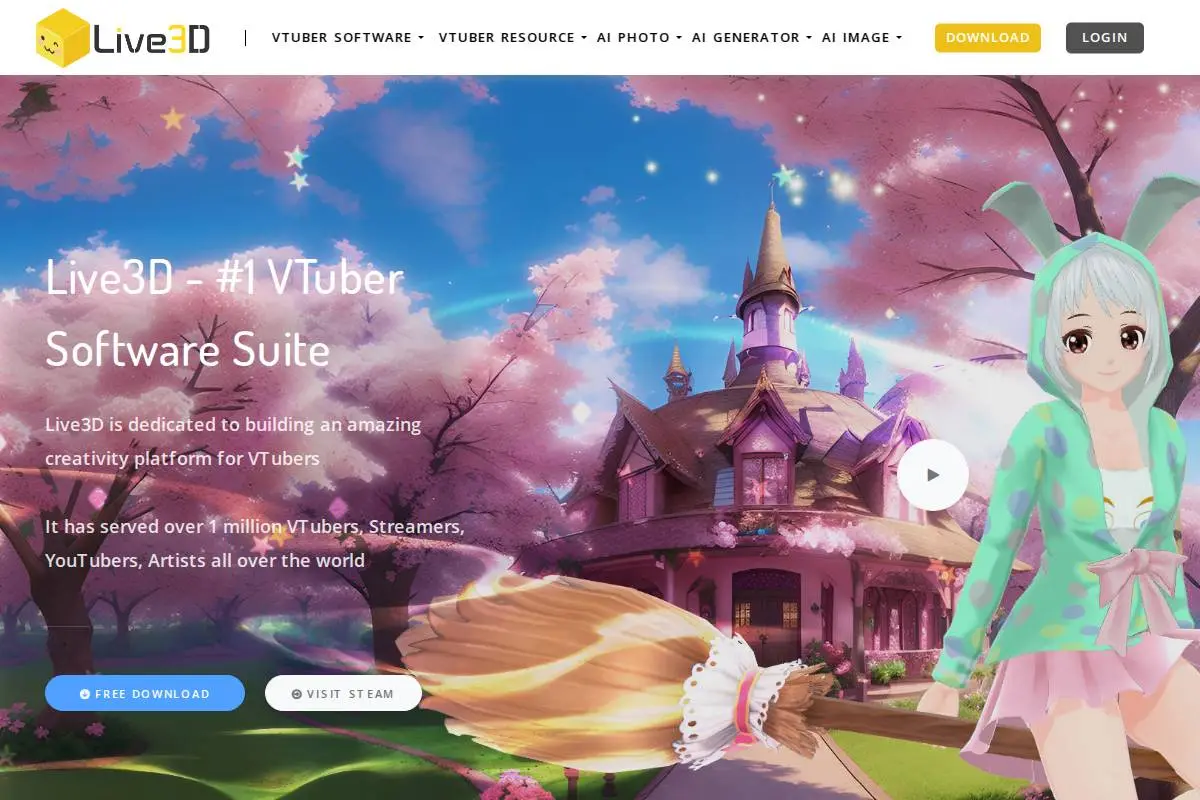Click the Visit Steam button
This screenshot has height=800, width=1200.
pos(343,693)
